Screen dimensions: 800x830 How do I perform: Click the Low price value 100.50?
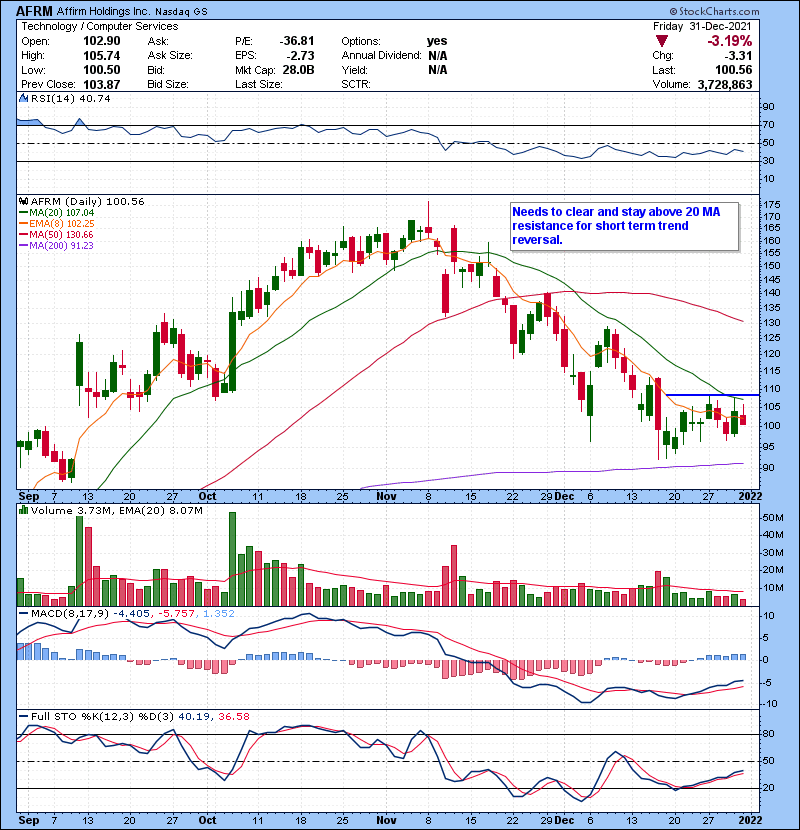[102, 70]
